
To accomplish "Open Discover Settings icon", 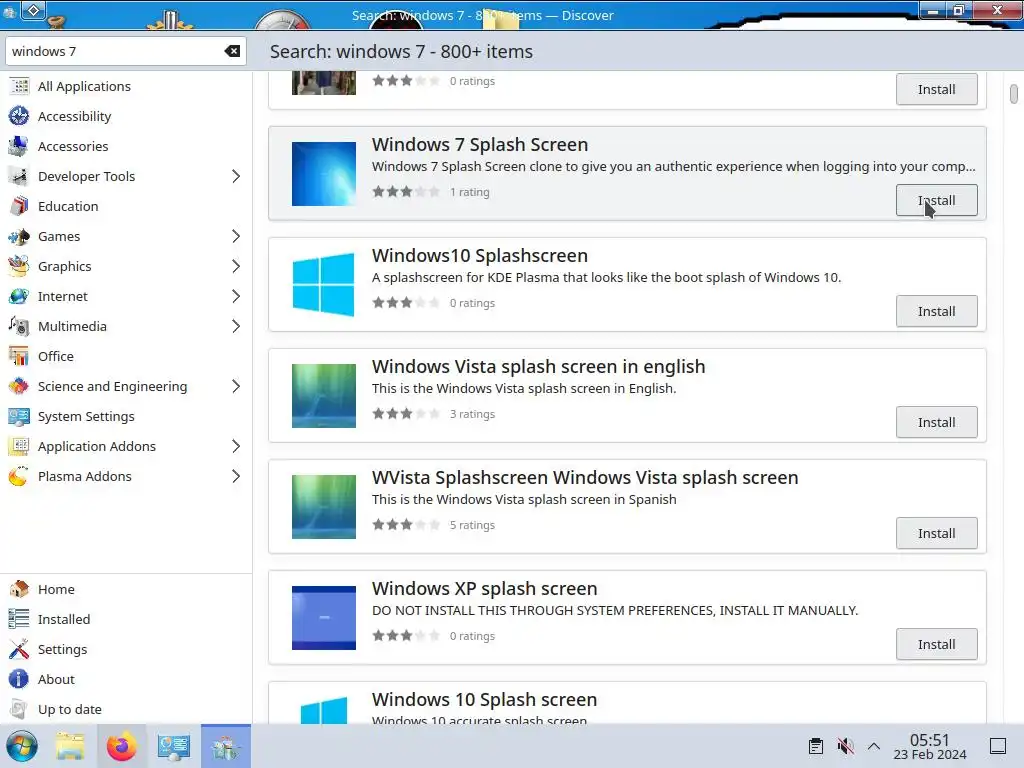I will [19, 649].
